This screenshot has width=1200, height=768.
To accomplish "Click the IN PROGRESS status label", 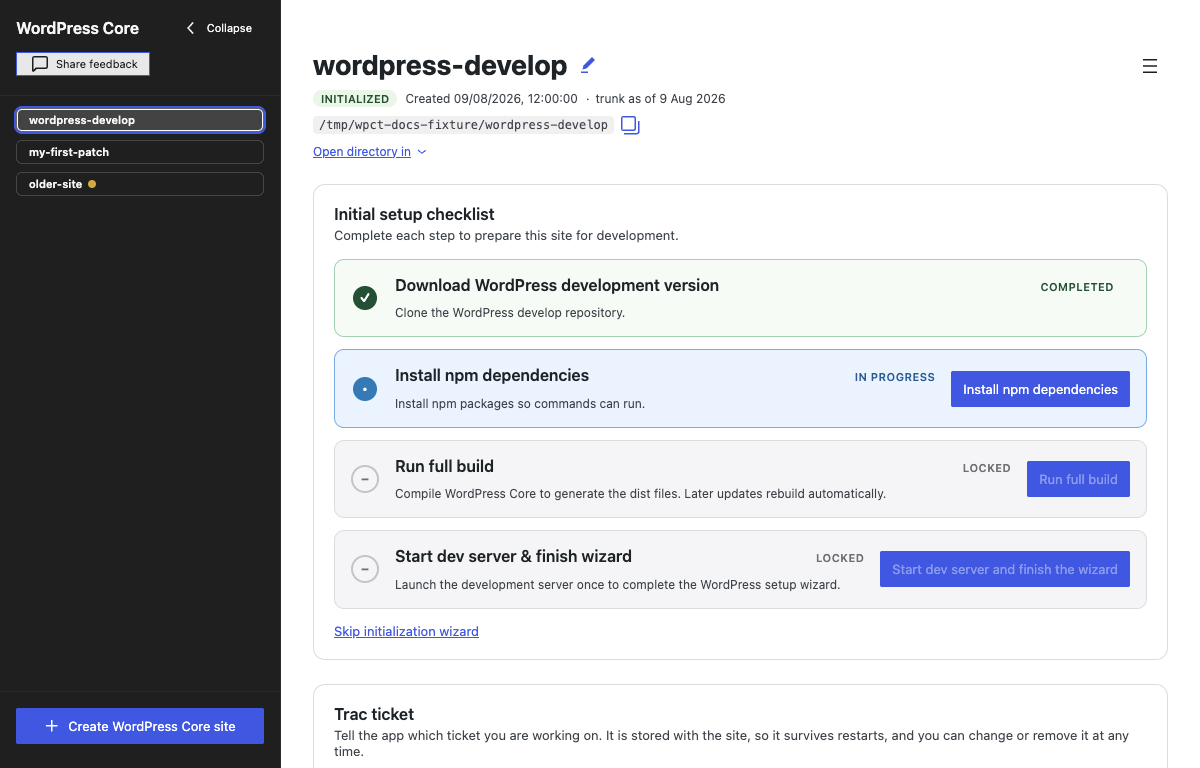I will [x=895, y=378].
